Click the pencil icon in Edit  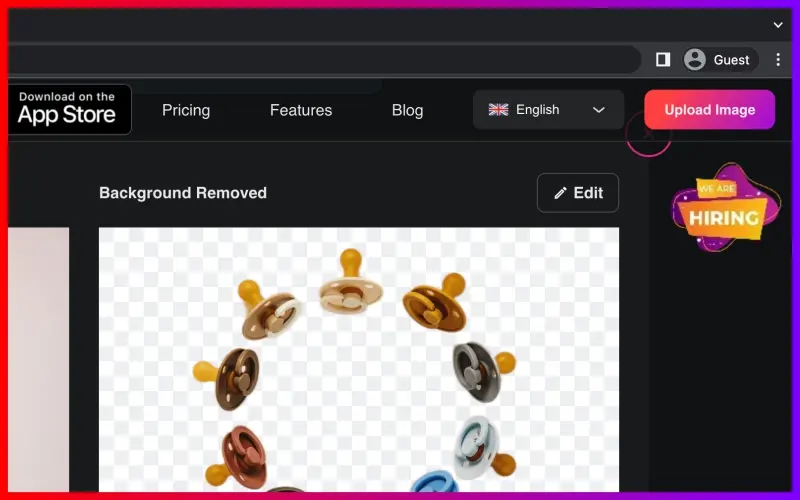(560, 193)
